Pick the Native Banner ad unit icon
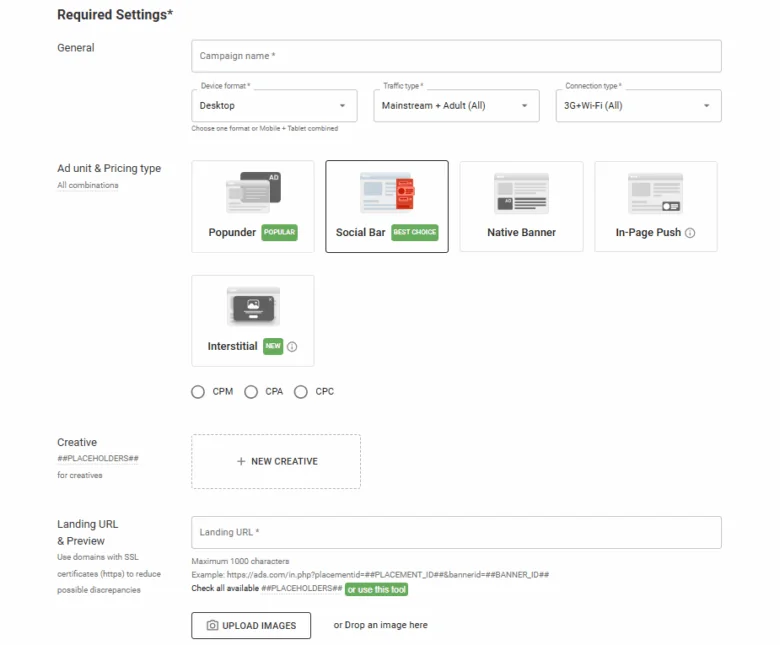This screenshot has height=645, width=780. pos(521,192)
